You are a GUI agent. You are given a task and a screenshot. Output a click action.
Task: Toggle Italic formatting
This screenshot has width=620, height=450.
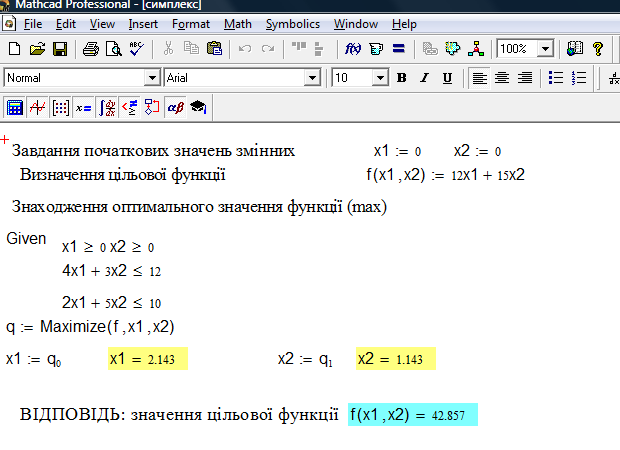tap(424, 78)
